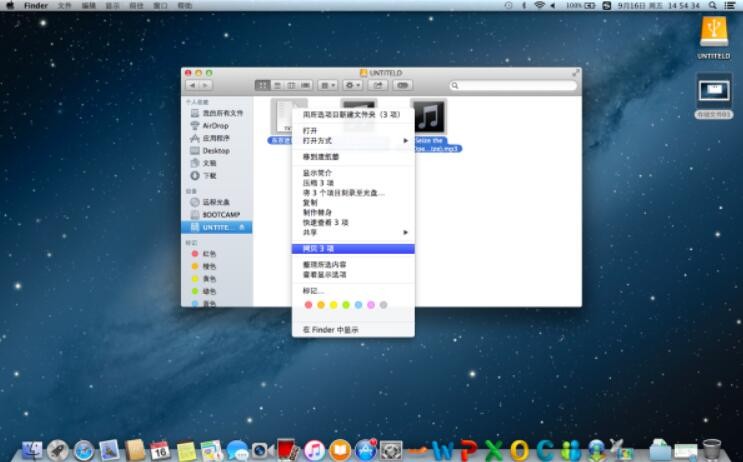Open the Wi-Fi status icon in menu bar
The image size is (743, 462).
[x=539, y=5]
